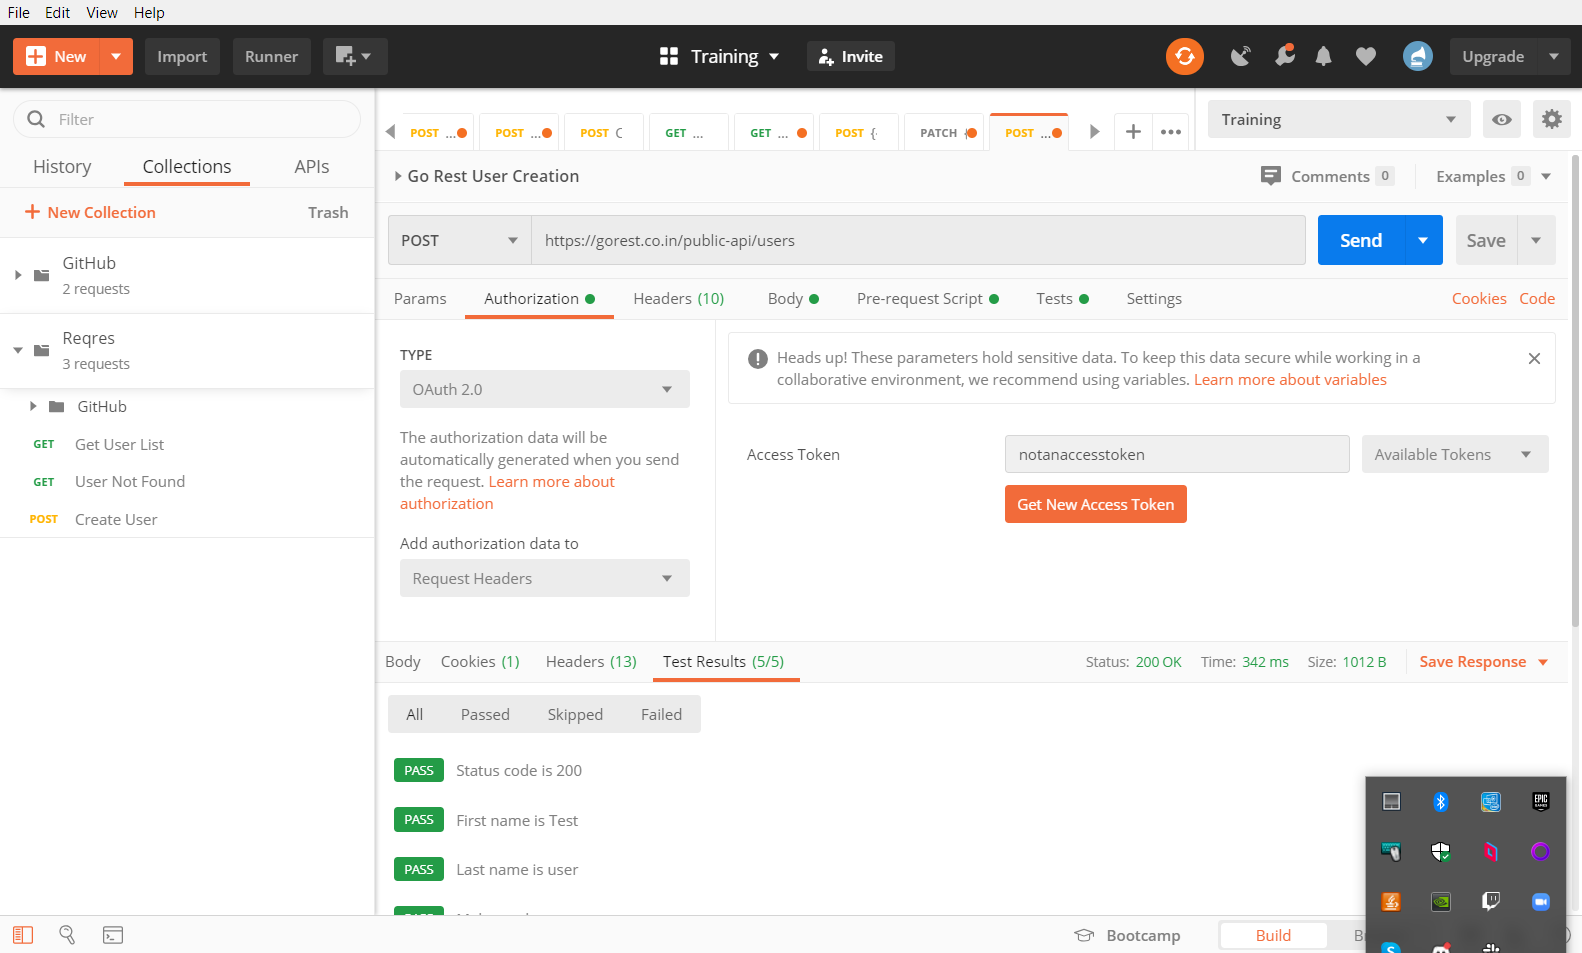This screenshot has height=953, width=1582.
Task: Expand the GitHub folder inside Reqres
Action: coord(33,406)
